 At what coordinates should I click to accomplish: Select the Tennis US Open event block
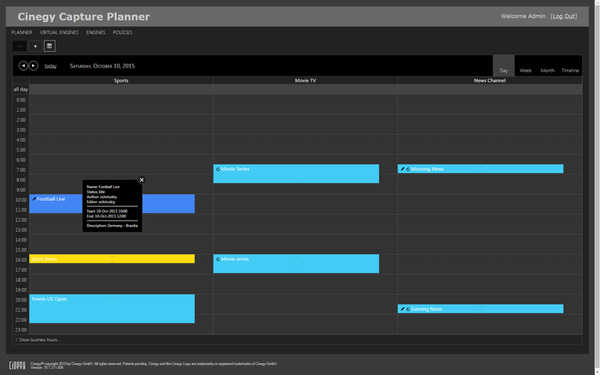112,308
